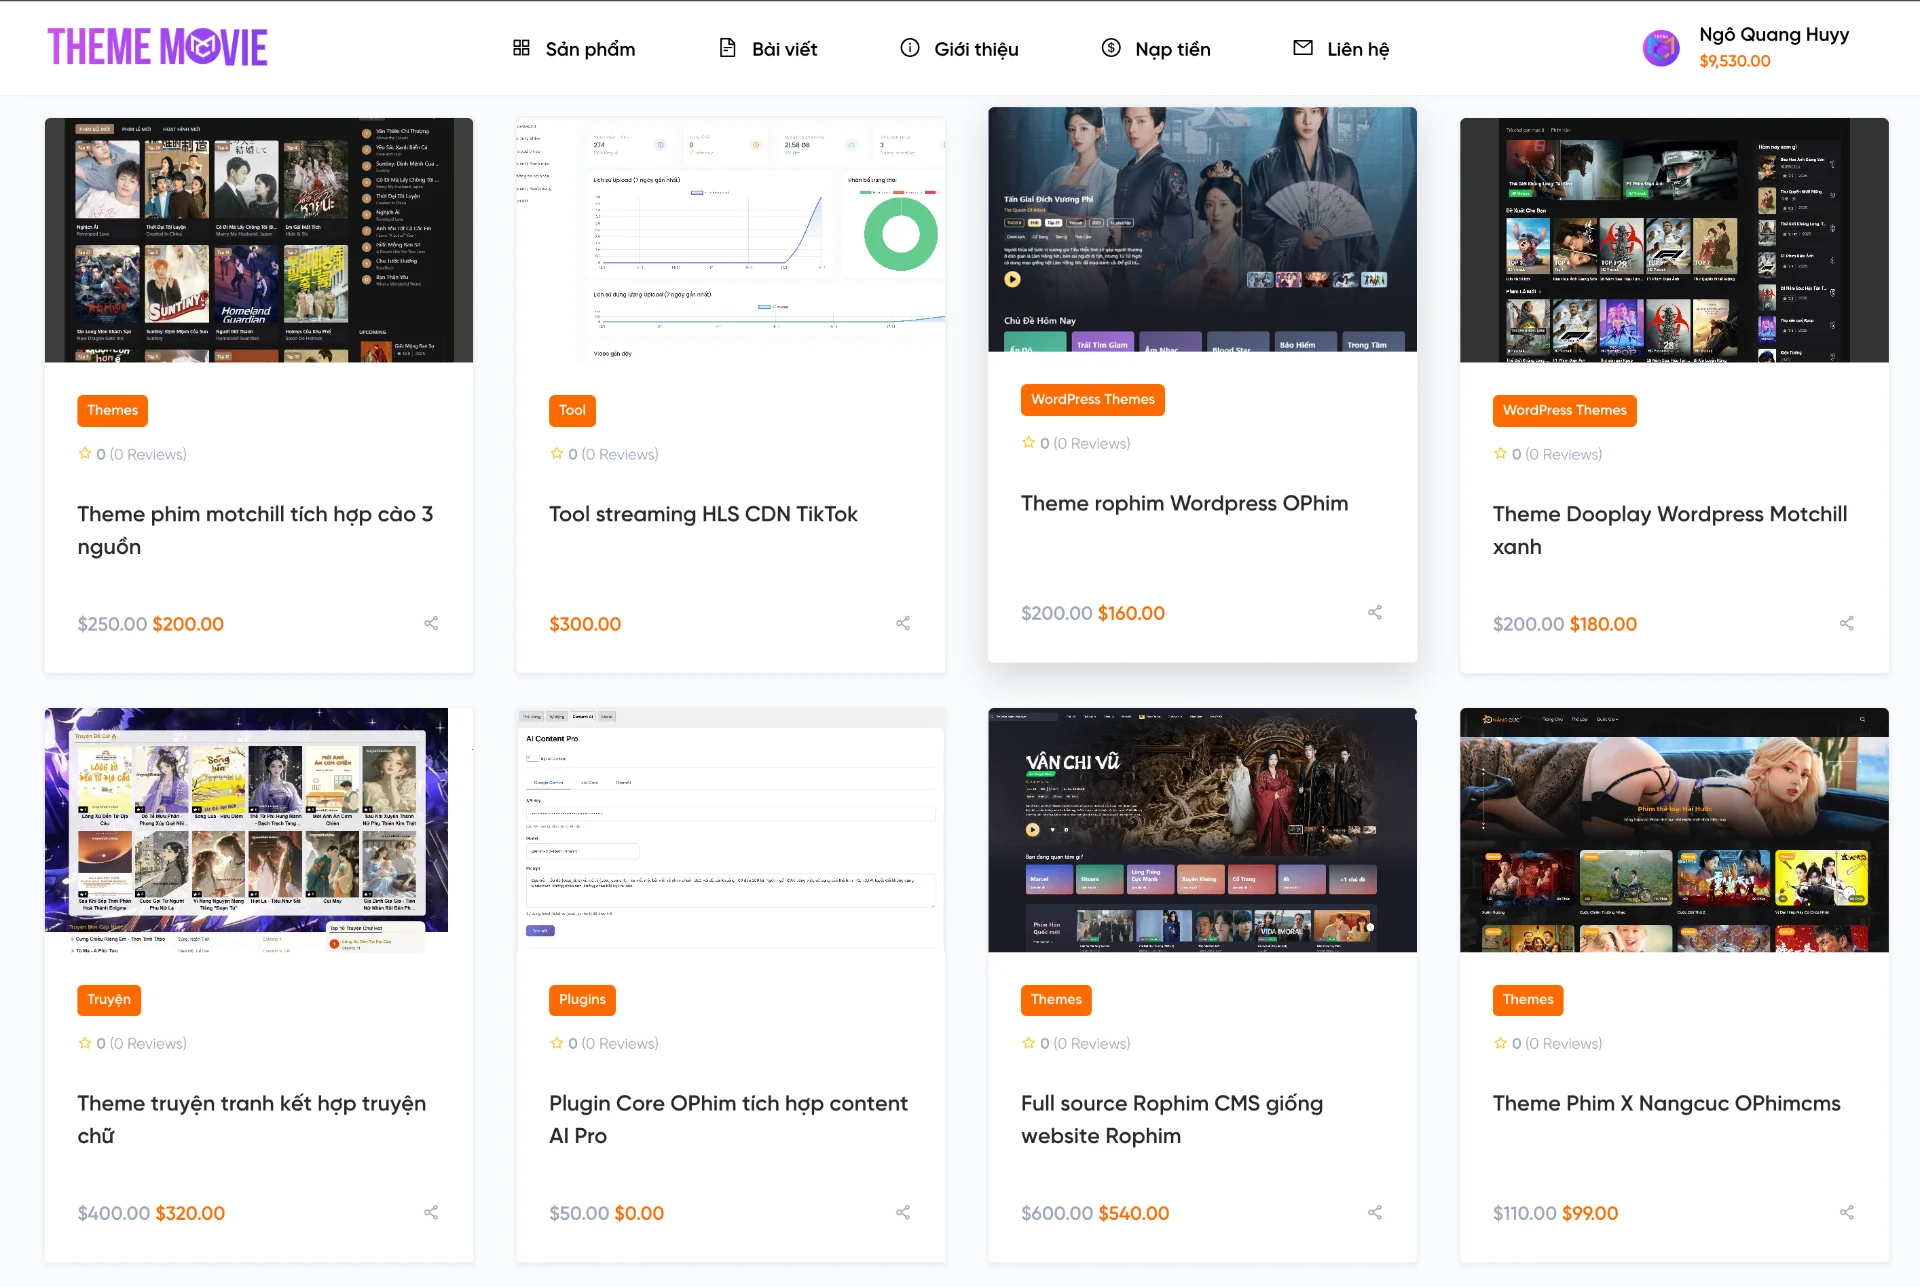Share the Theme Phim X Nangcuc product
Screen dimensions: 1920x1287
[1847, 1212]
